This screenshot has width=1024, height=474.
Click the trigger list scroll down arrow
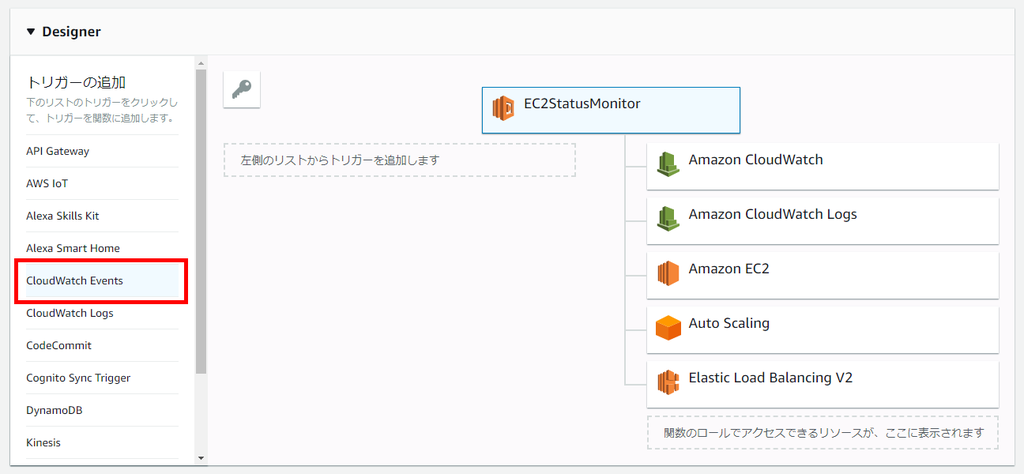pos(201,458)
